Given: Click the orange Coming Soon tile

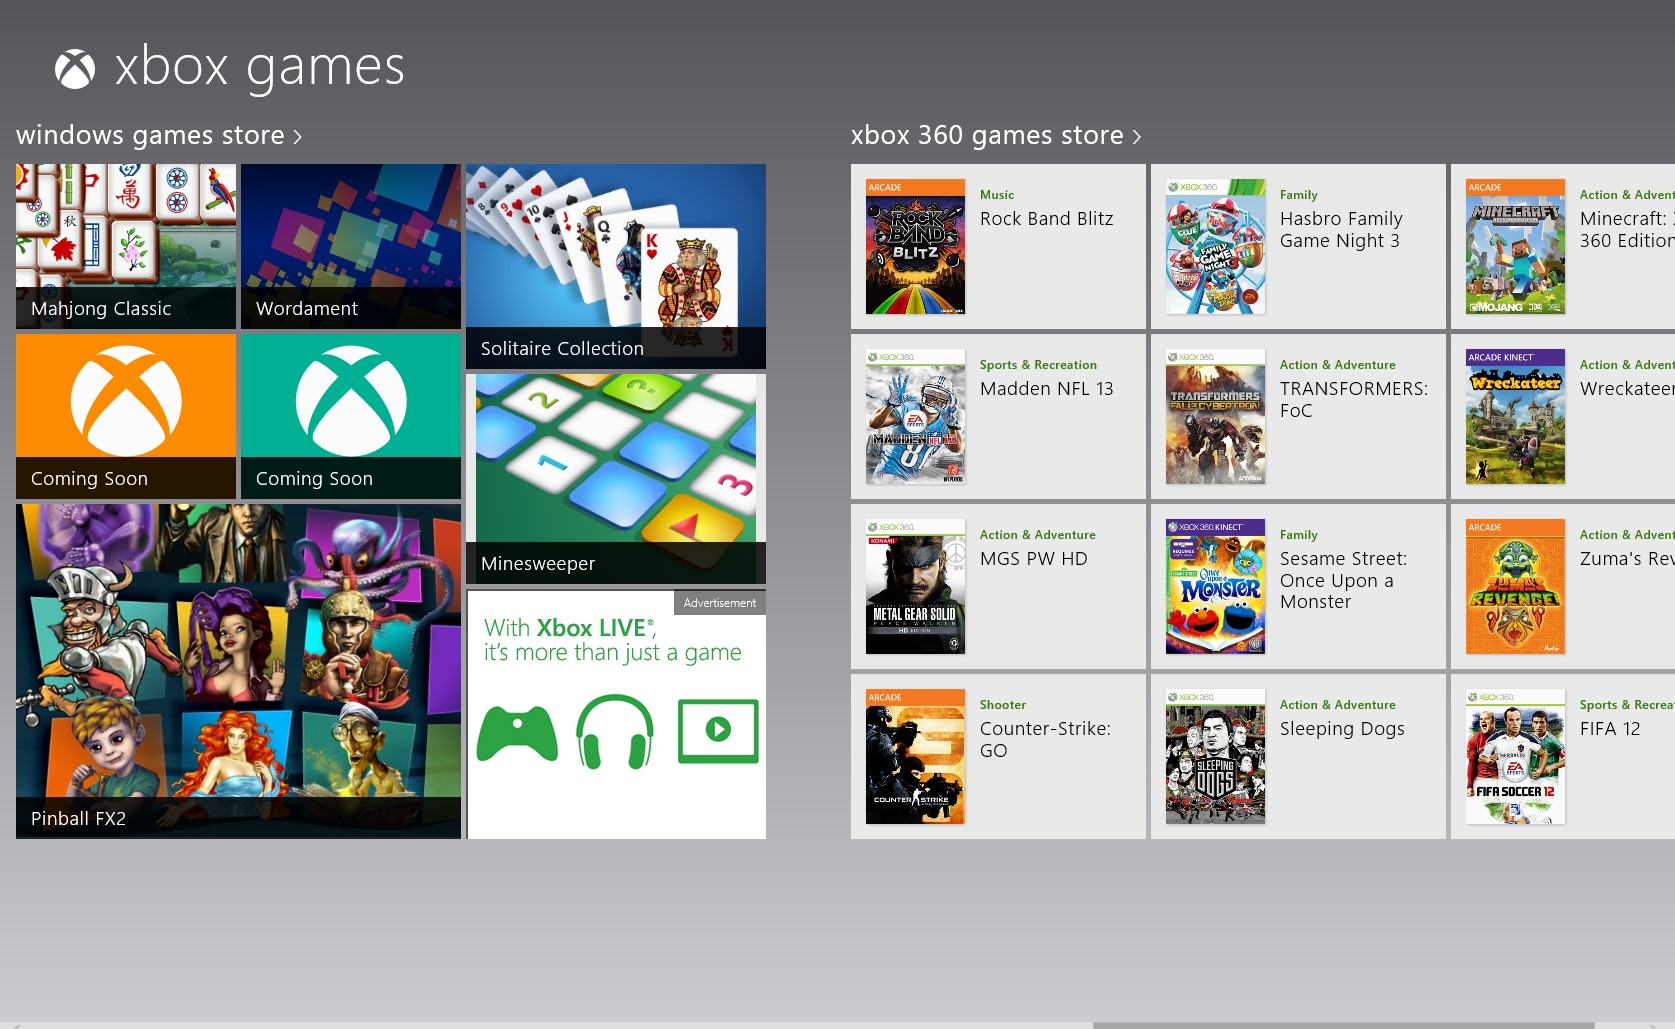Looking at the screenshot, I should click(x=126, y=416).
